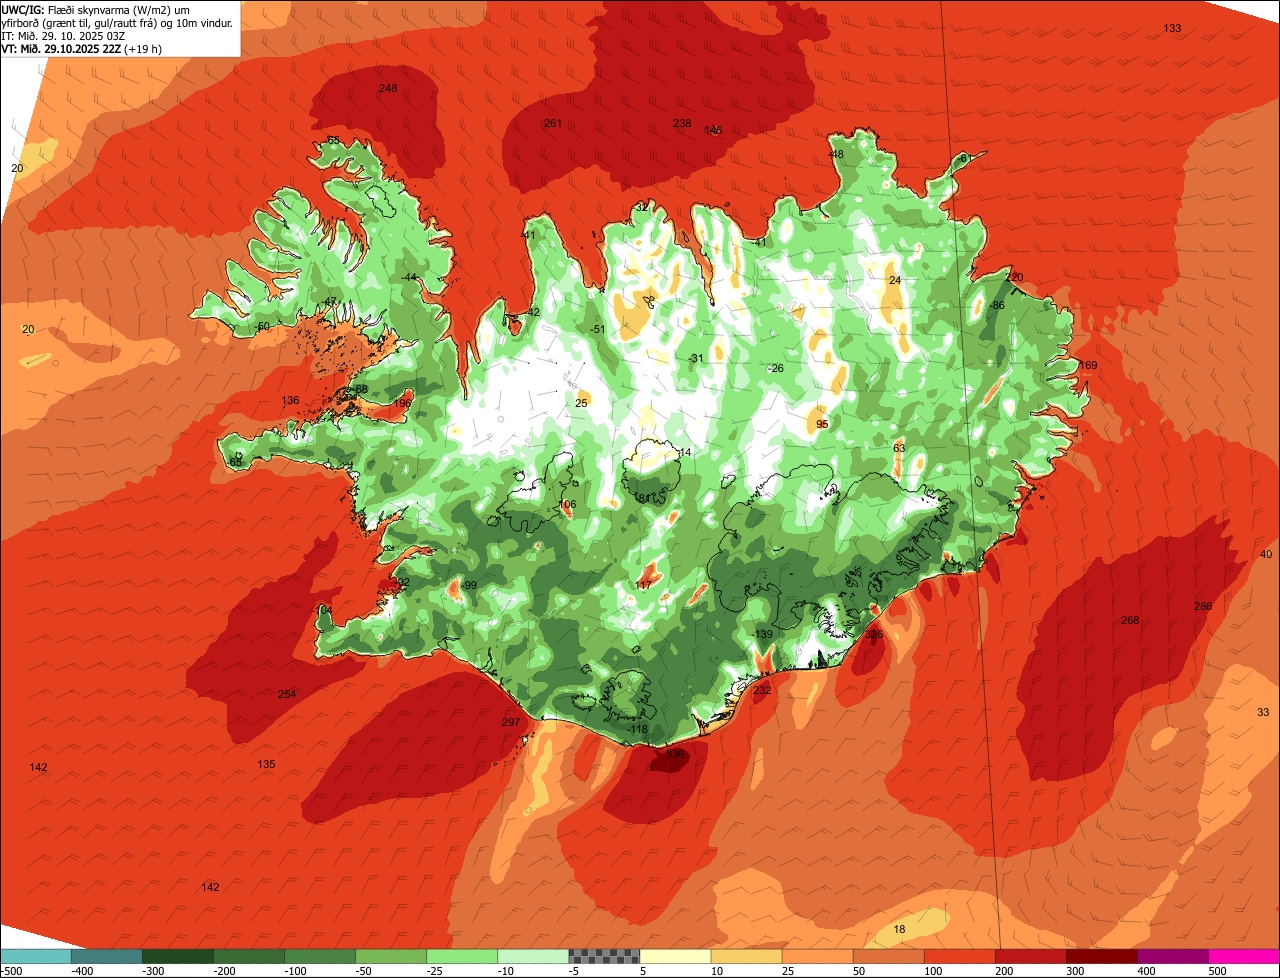Click the purple 400 to 500 legend swatch
The image size is (1280, 978).
(x=1172, y=956)
